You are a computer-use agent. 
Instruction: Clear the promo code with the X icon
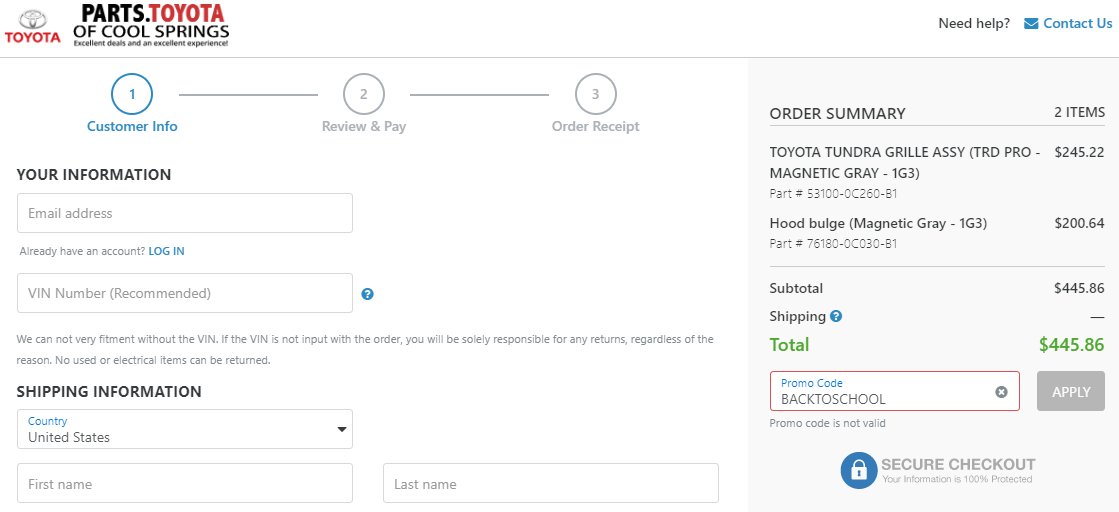(x=1001, y=391)
